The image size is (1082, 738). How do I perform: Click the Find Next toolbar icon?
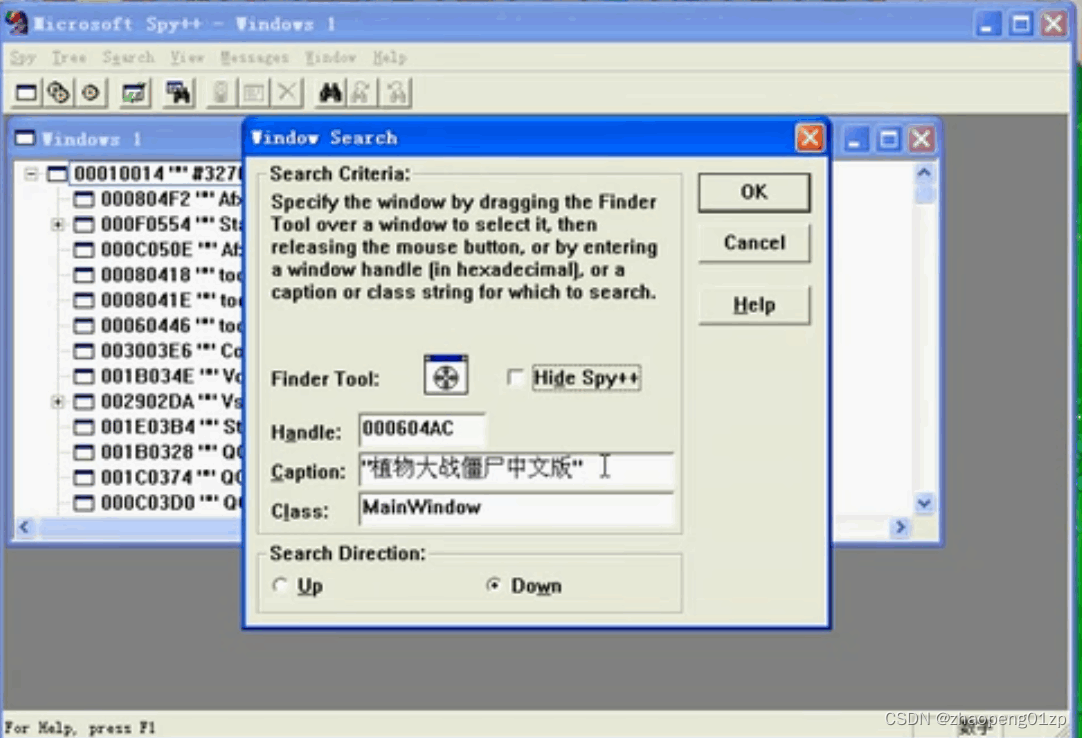tap(362, 93)
